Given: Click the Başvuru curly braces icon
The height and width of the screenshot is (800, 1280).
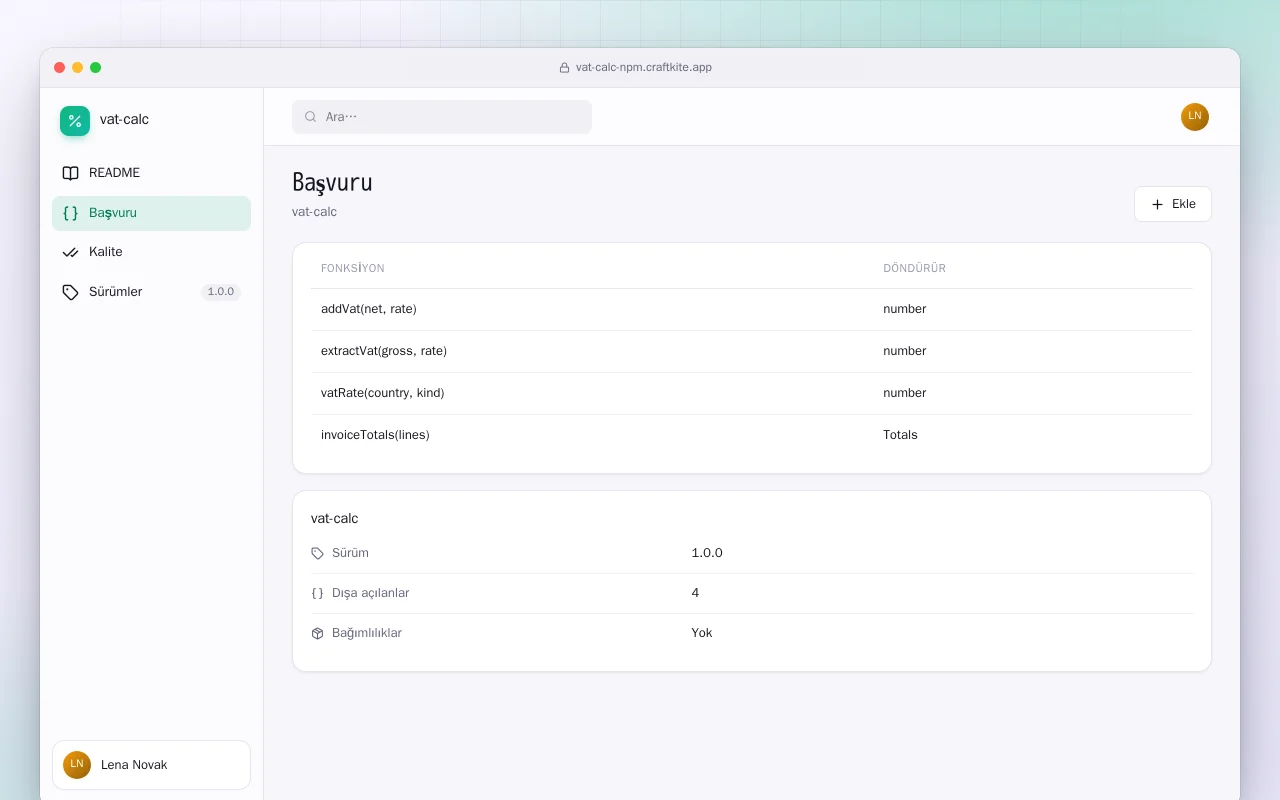Looking at the screenshot, I should click(70, 213).
